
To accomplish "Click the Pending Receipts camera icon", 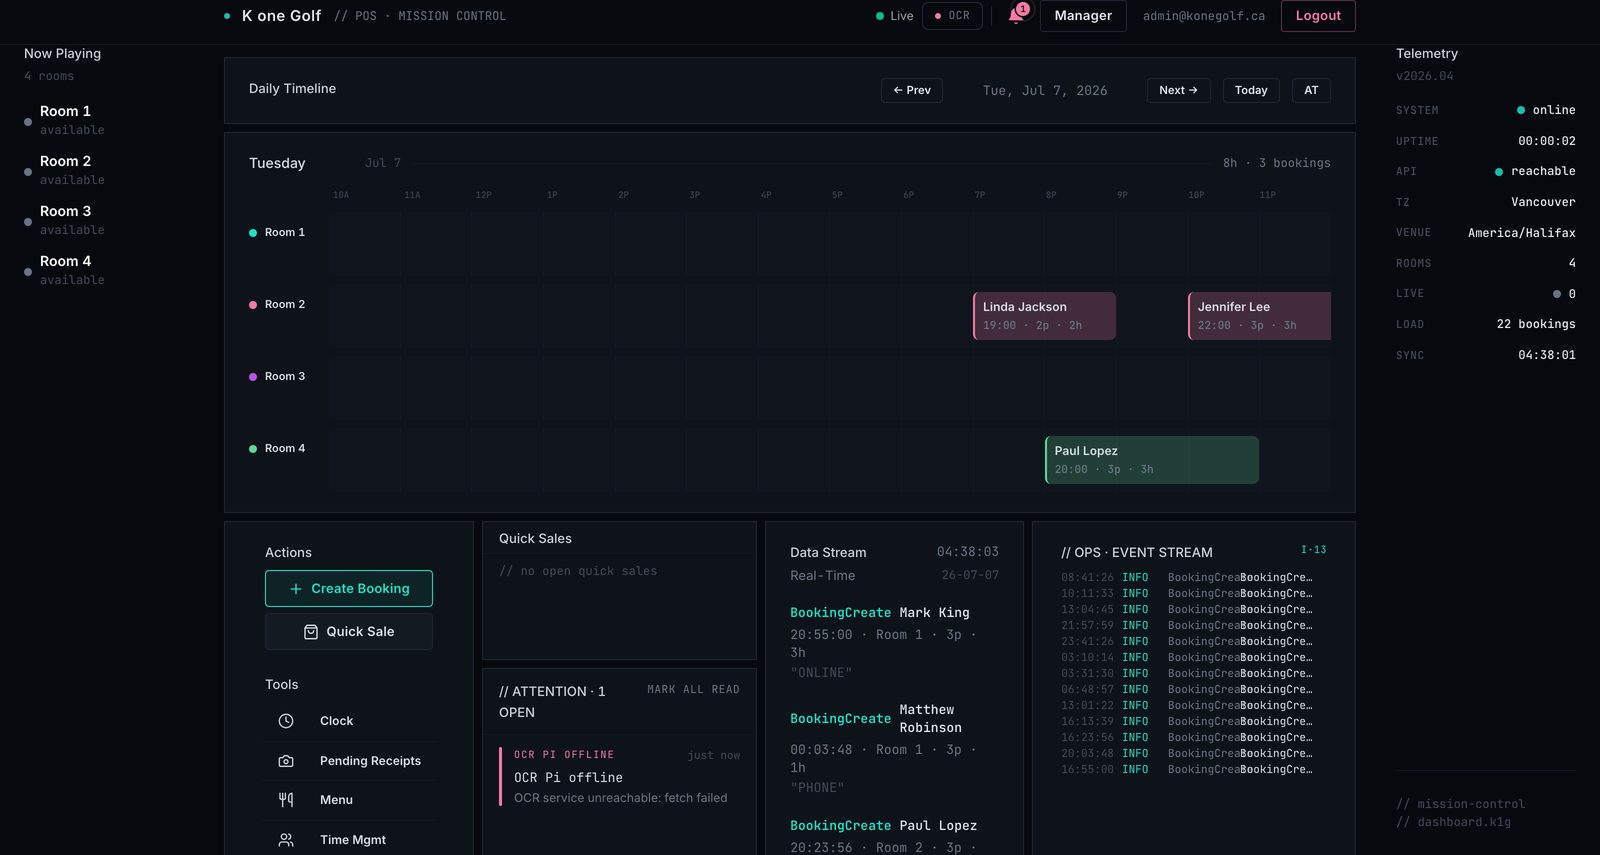I will click(x=286, y=761).
